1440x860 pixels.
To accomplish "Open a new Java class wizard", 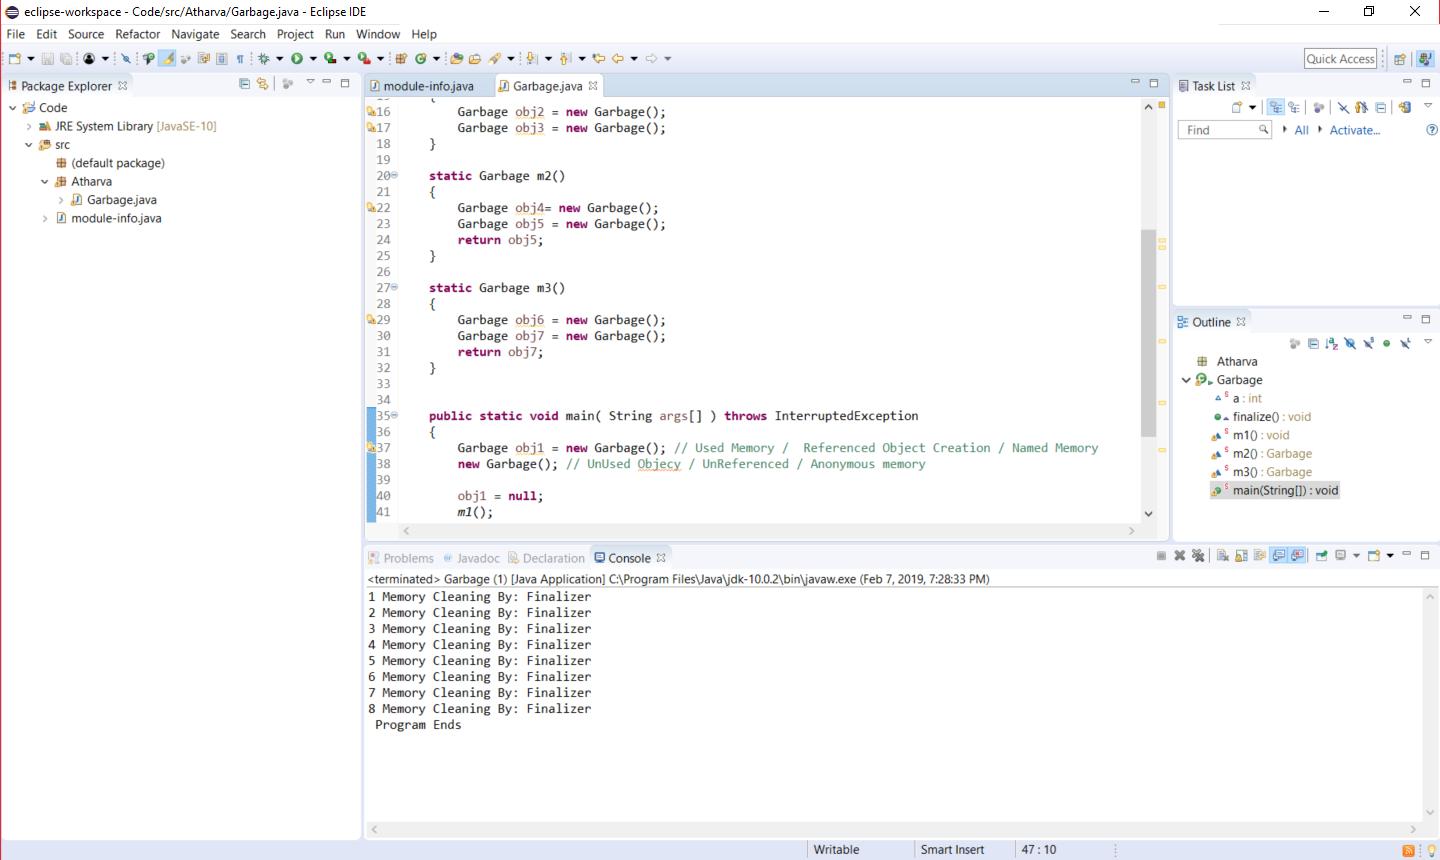I will point(421,58).
